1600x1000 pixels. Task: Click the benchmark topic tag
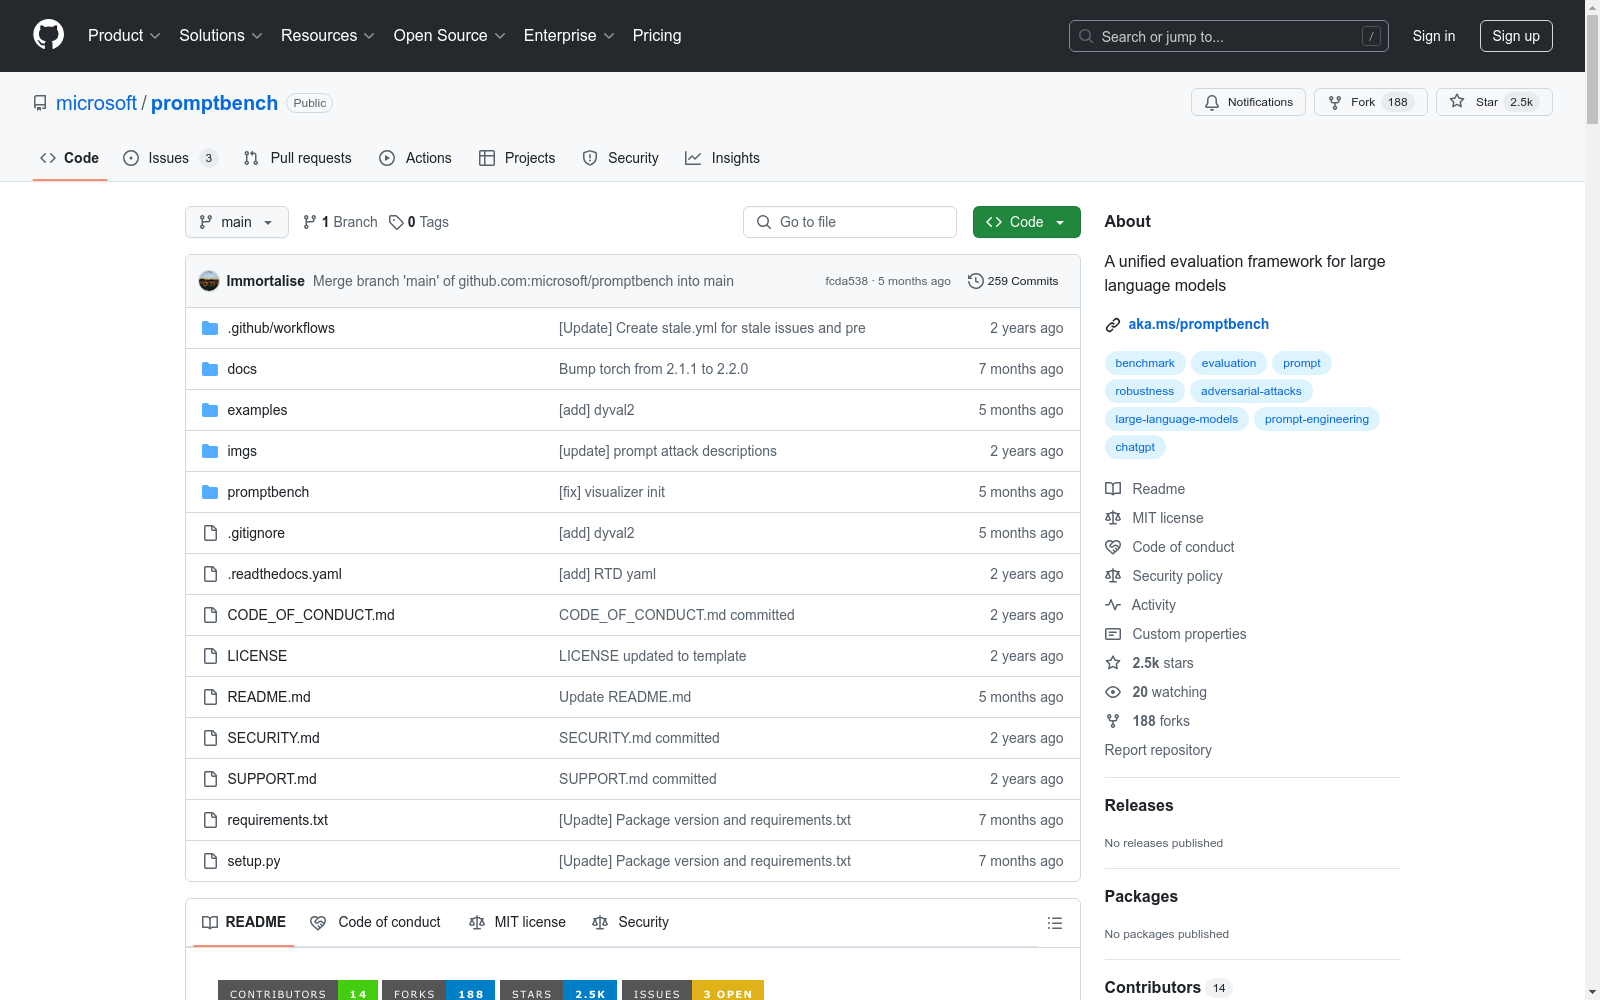coord(1145,363)
